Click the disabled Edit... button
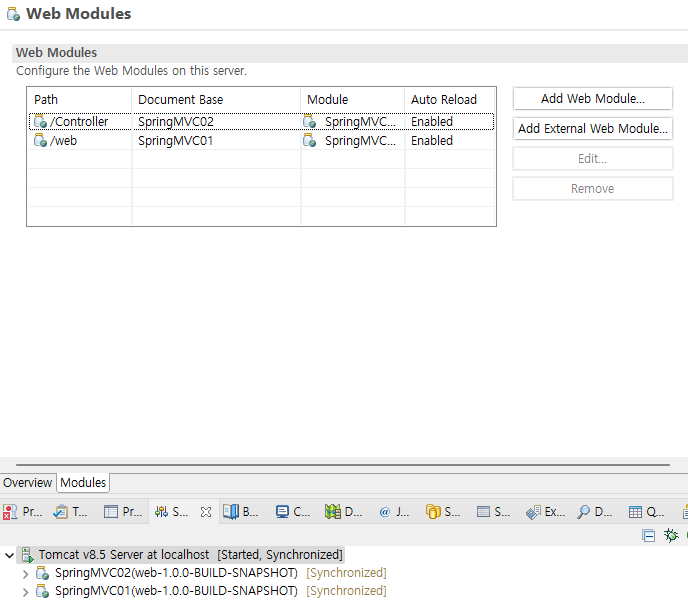The width and height of the screenshot is (688, 611). (592, 158)
